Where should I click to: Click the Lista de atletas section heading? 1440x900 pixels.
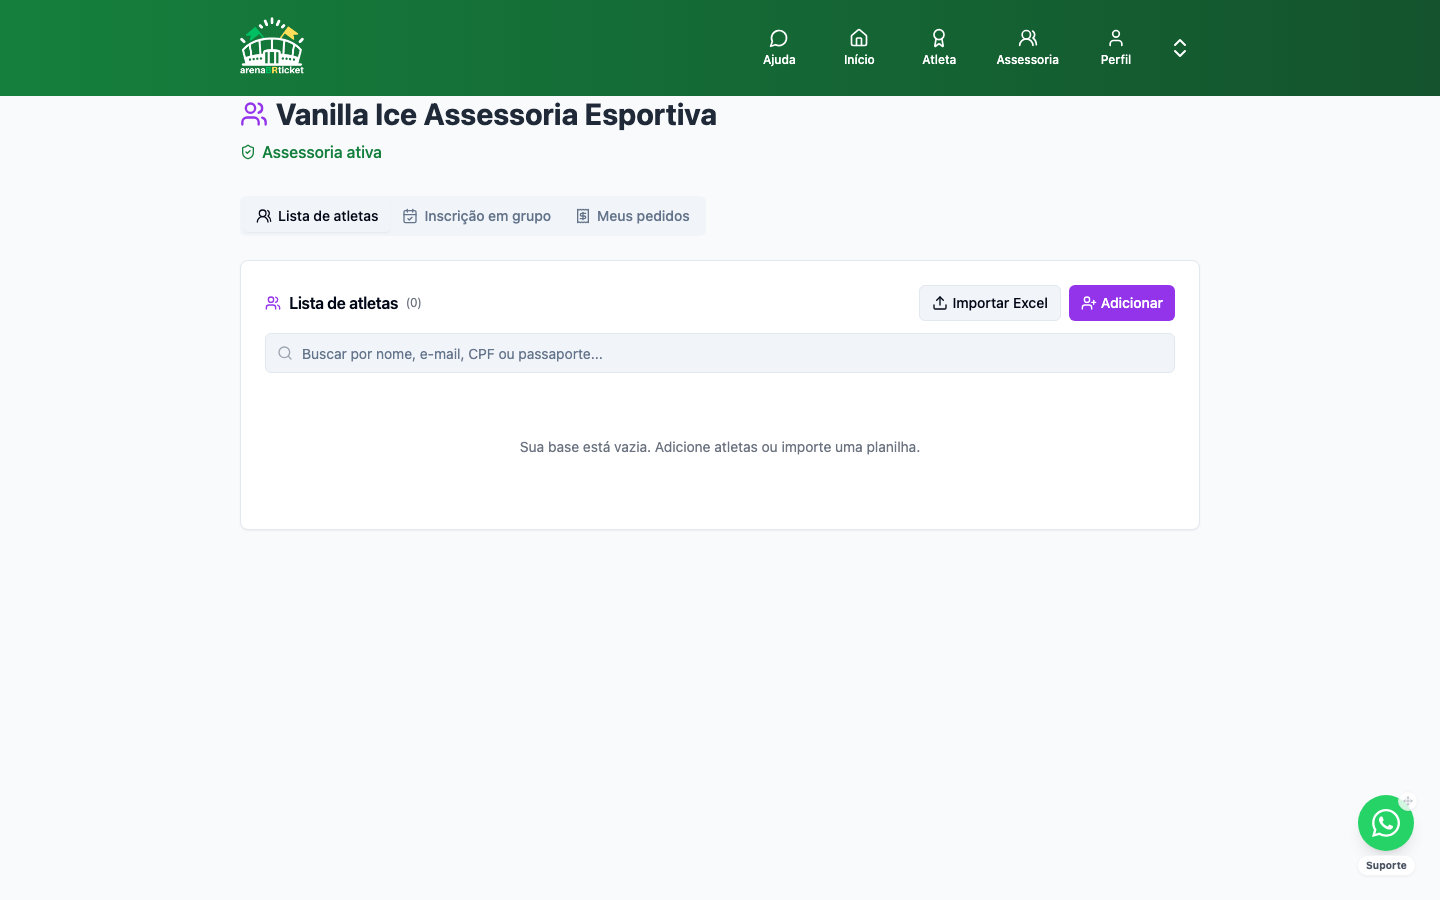click(x=343, y=303)
